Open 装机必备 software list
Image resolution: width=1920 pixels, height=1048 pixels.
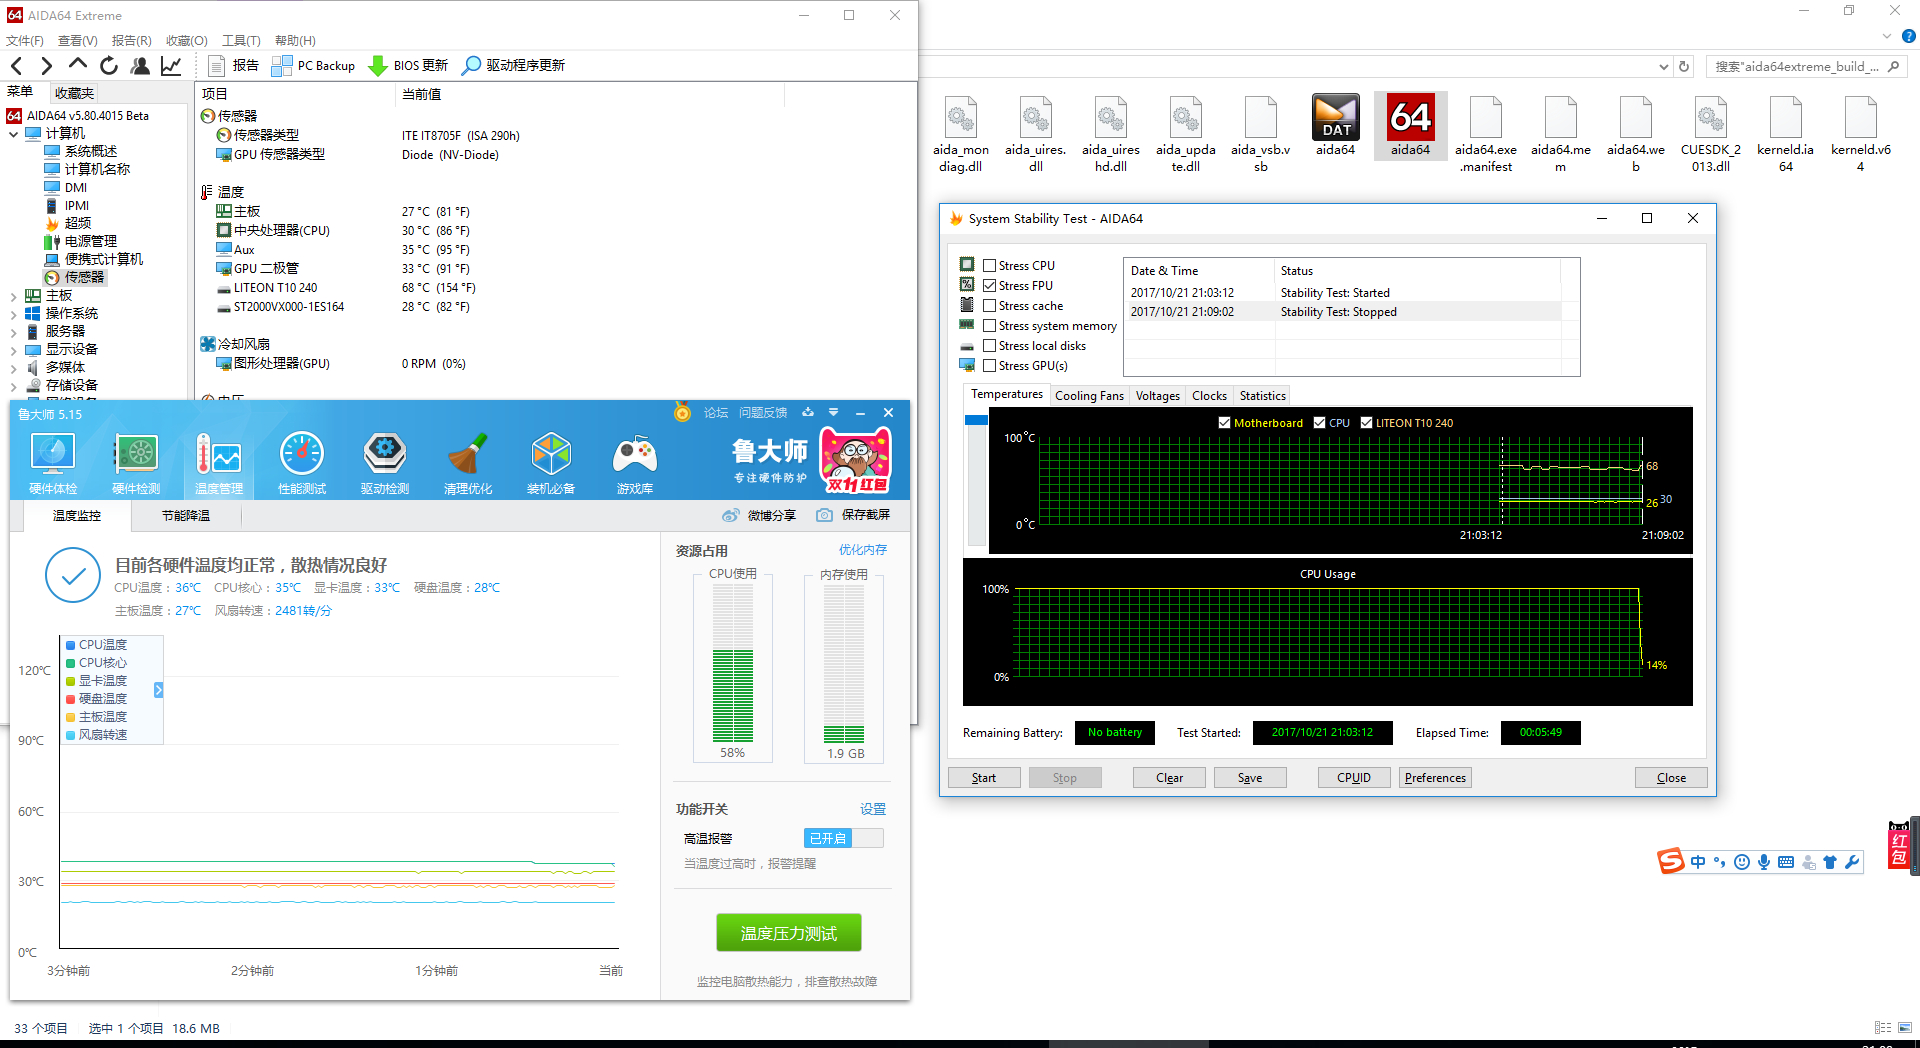551,463
